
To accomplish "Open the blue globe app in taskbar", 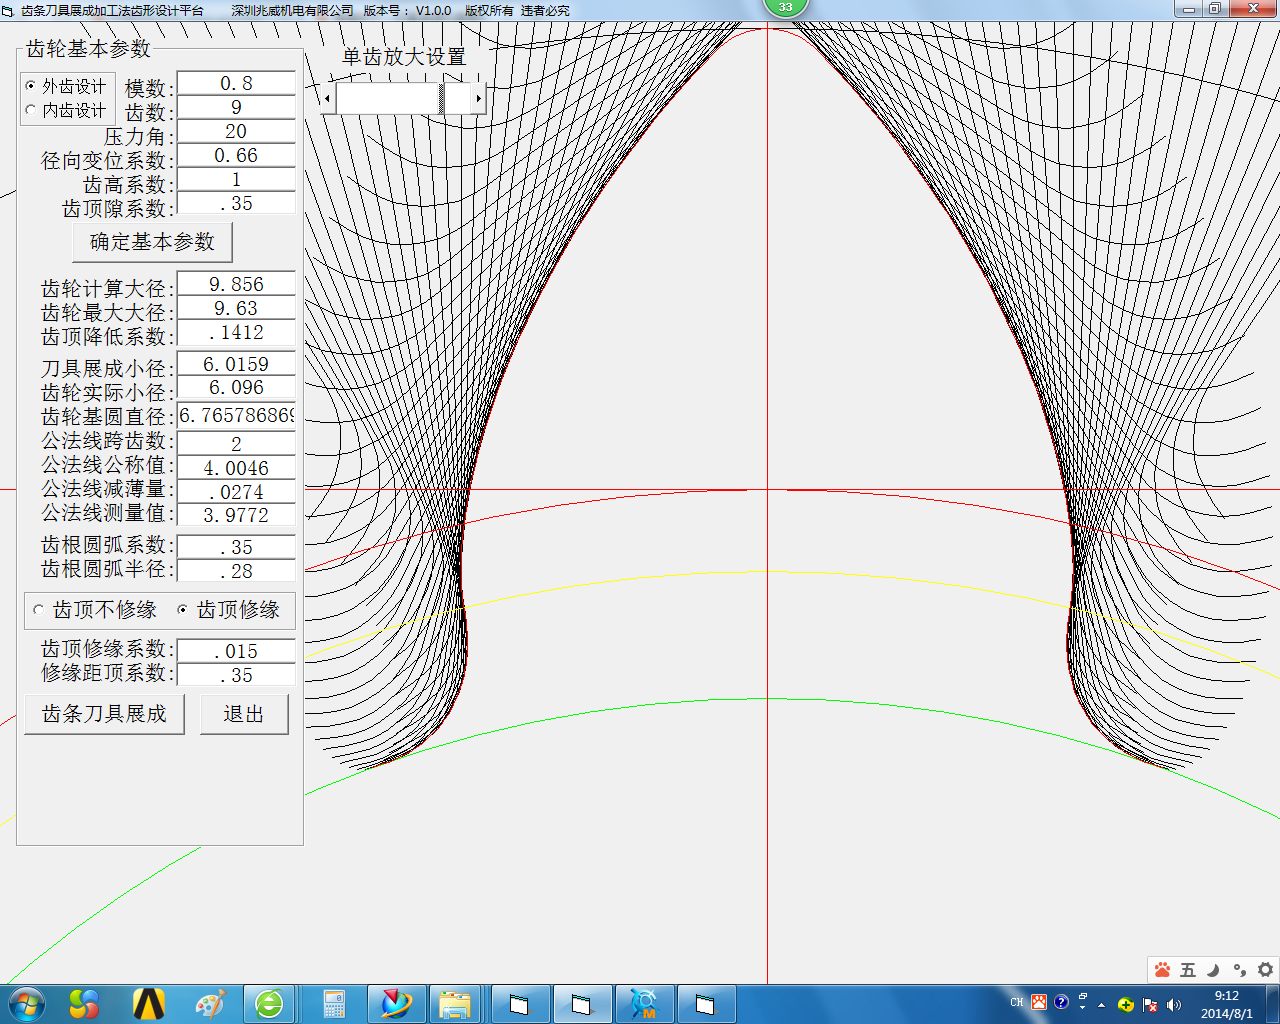I will [397, 1004].
